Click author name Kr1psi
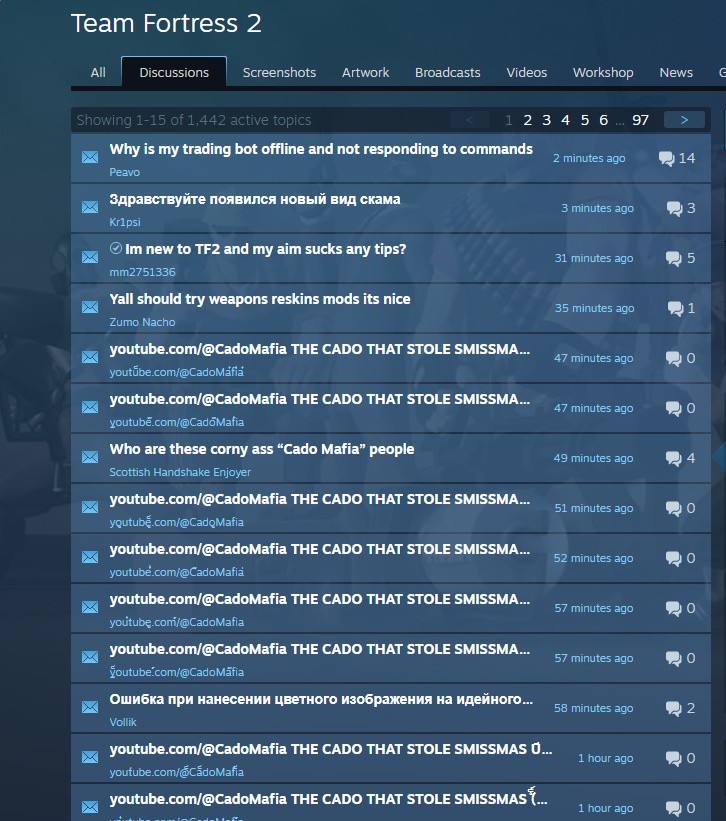Screen dimensions: 726x821 [125, 222]
